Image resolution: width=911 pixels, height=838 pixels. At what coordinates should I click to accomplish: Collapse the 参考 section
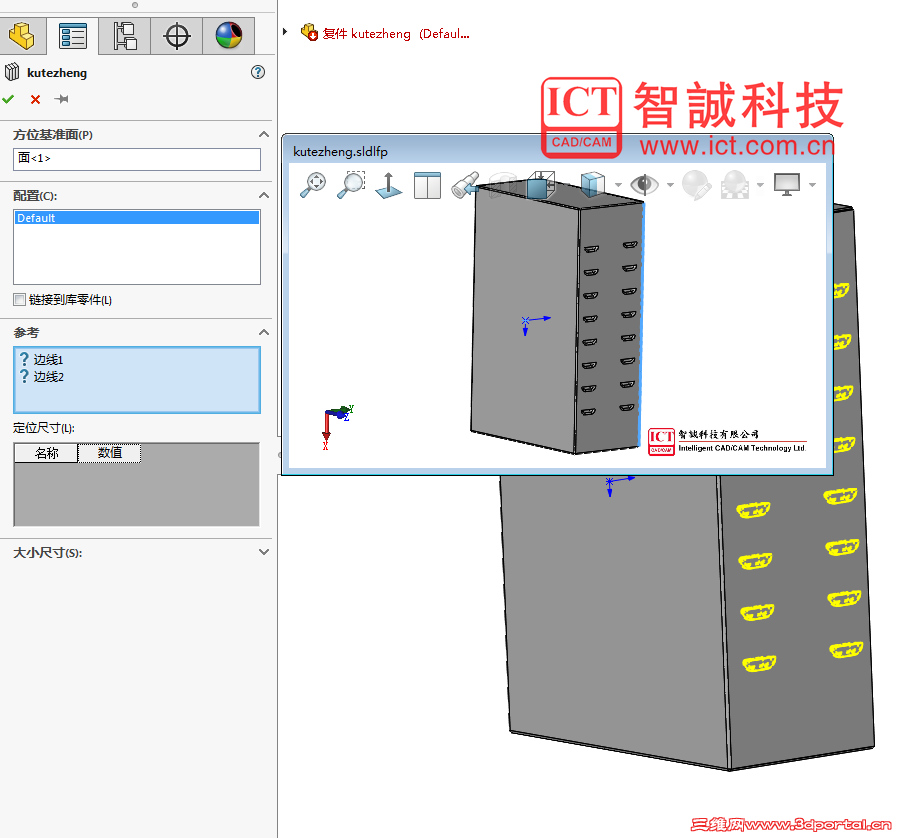pos(264,332)
